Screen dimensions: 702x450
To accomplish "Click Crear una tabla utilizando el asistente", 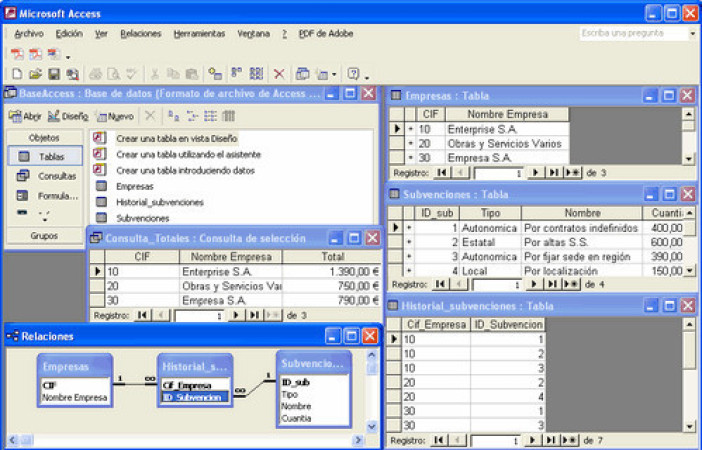I will tap(188, 154).
